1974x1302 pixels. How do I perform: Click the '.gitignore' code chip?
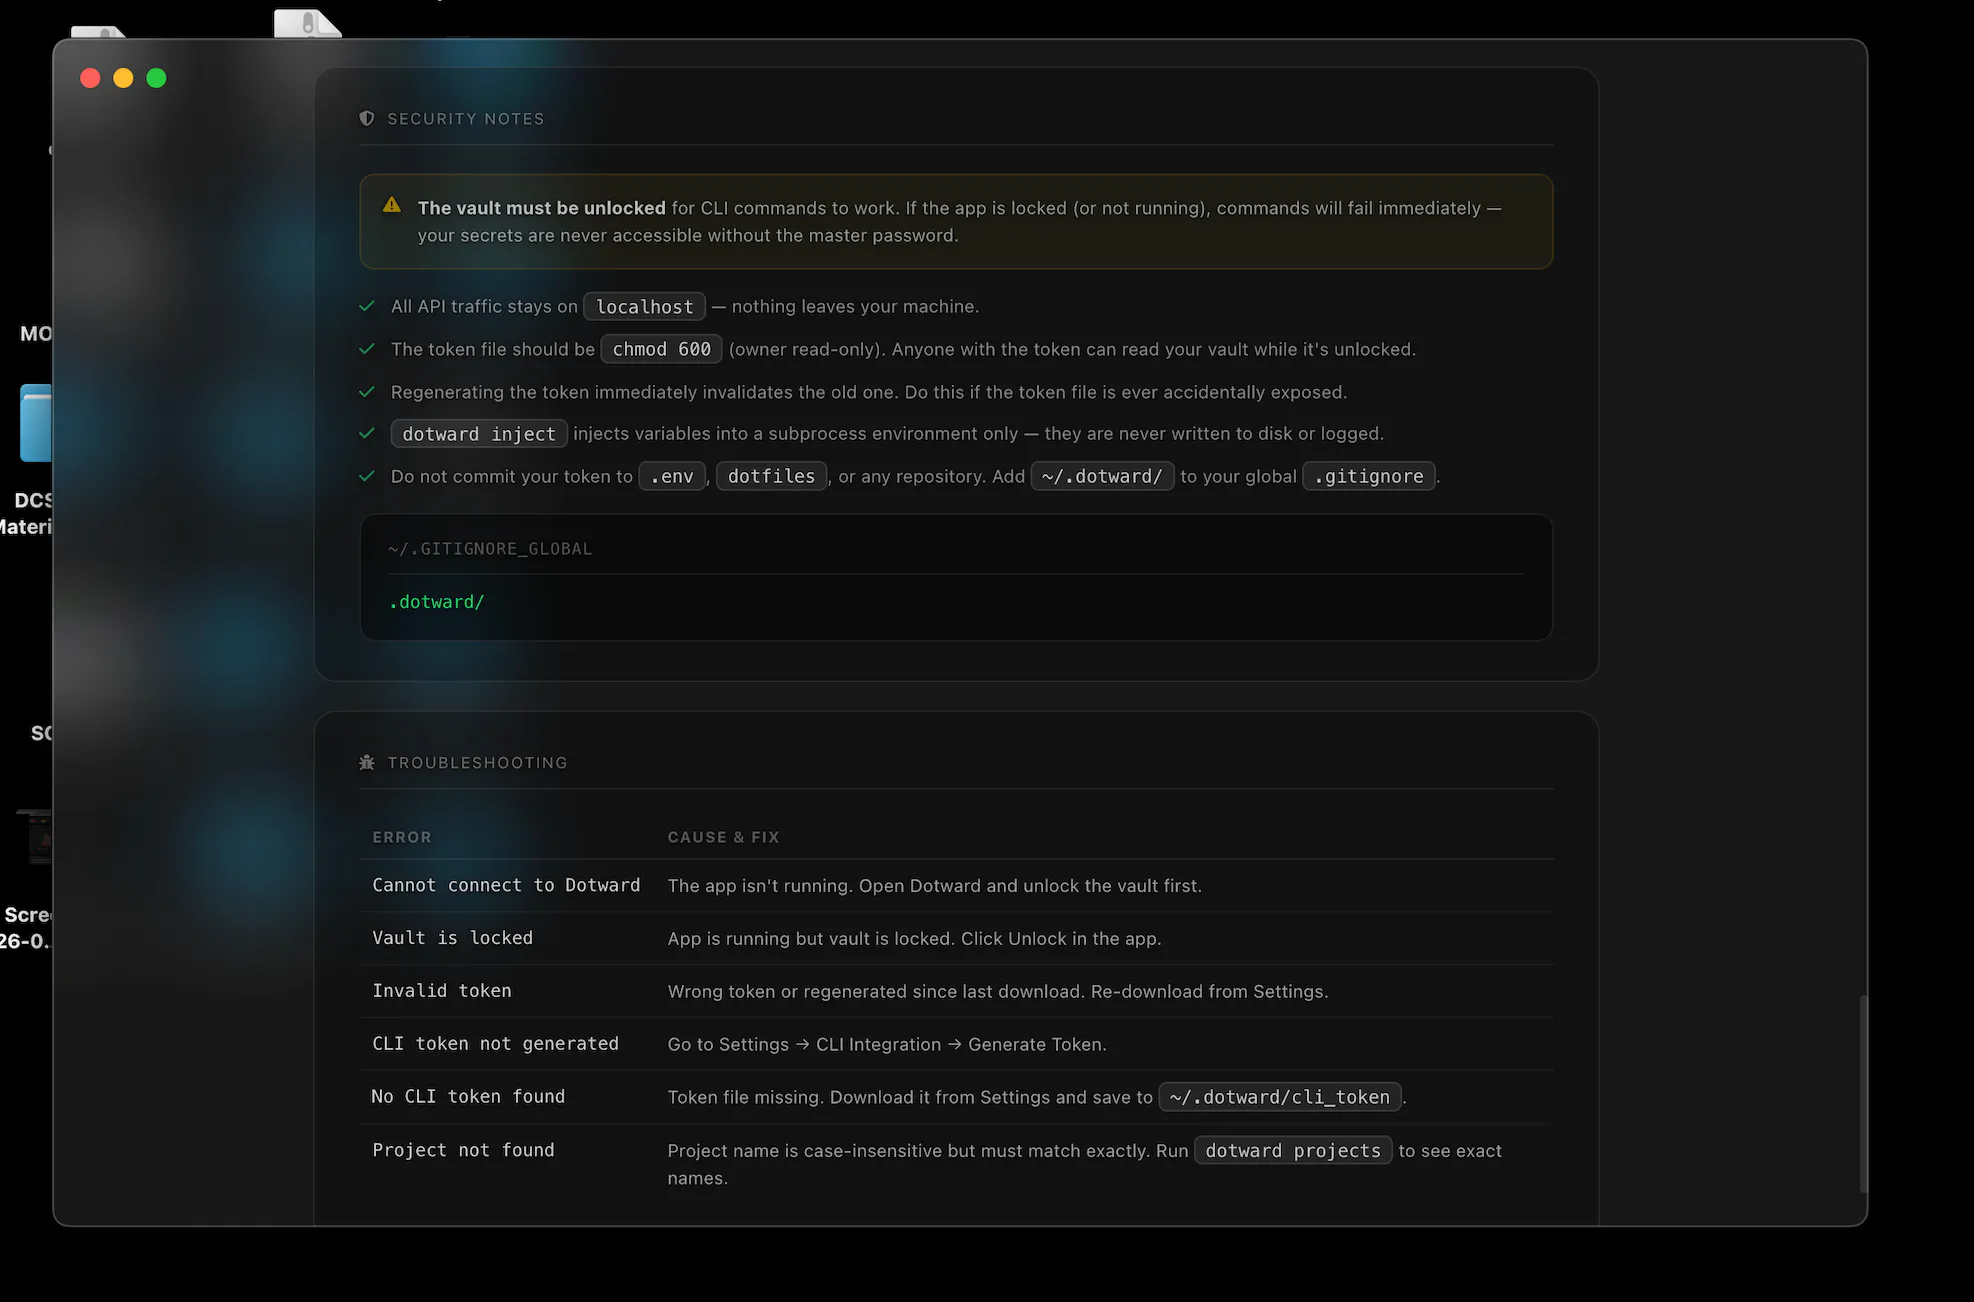[1369, 477]
